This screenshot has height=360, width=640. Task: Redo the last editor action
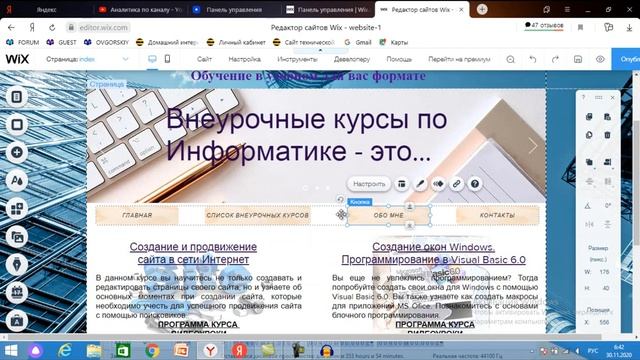point(555,59)
